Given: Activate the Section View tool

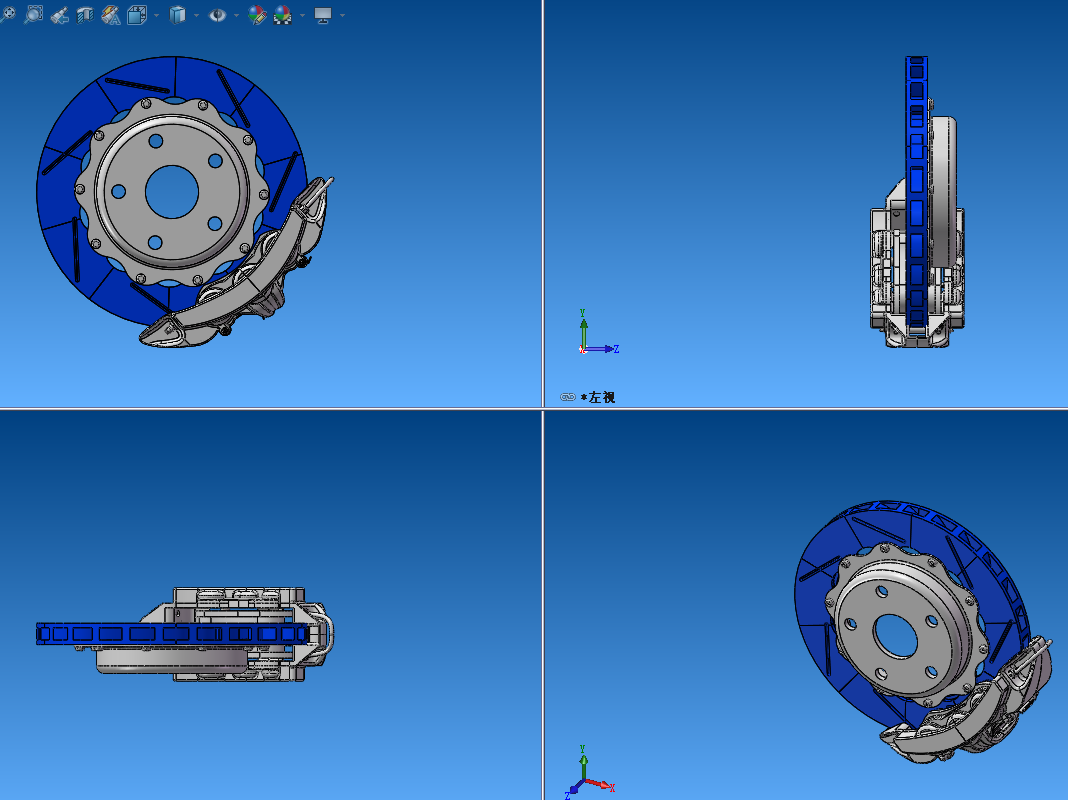Looking at the screenshot, I should (x=85, y=14).
